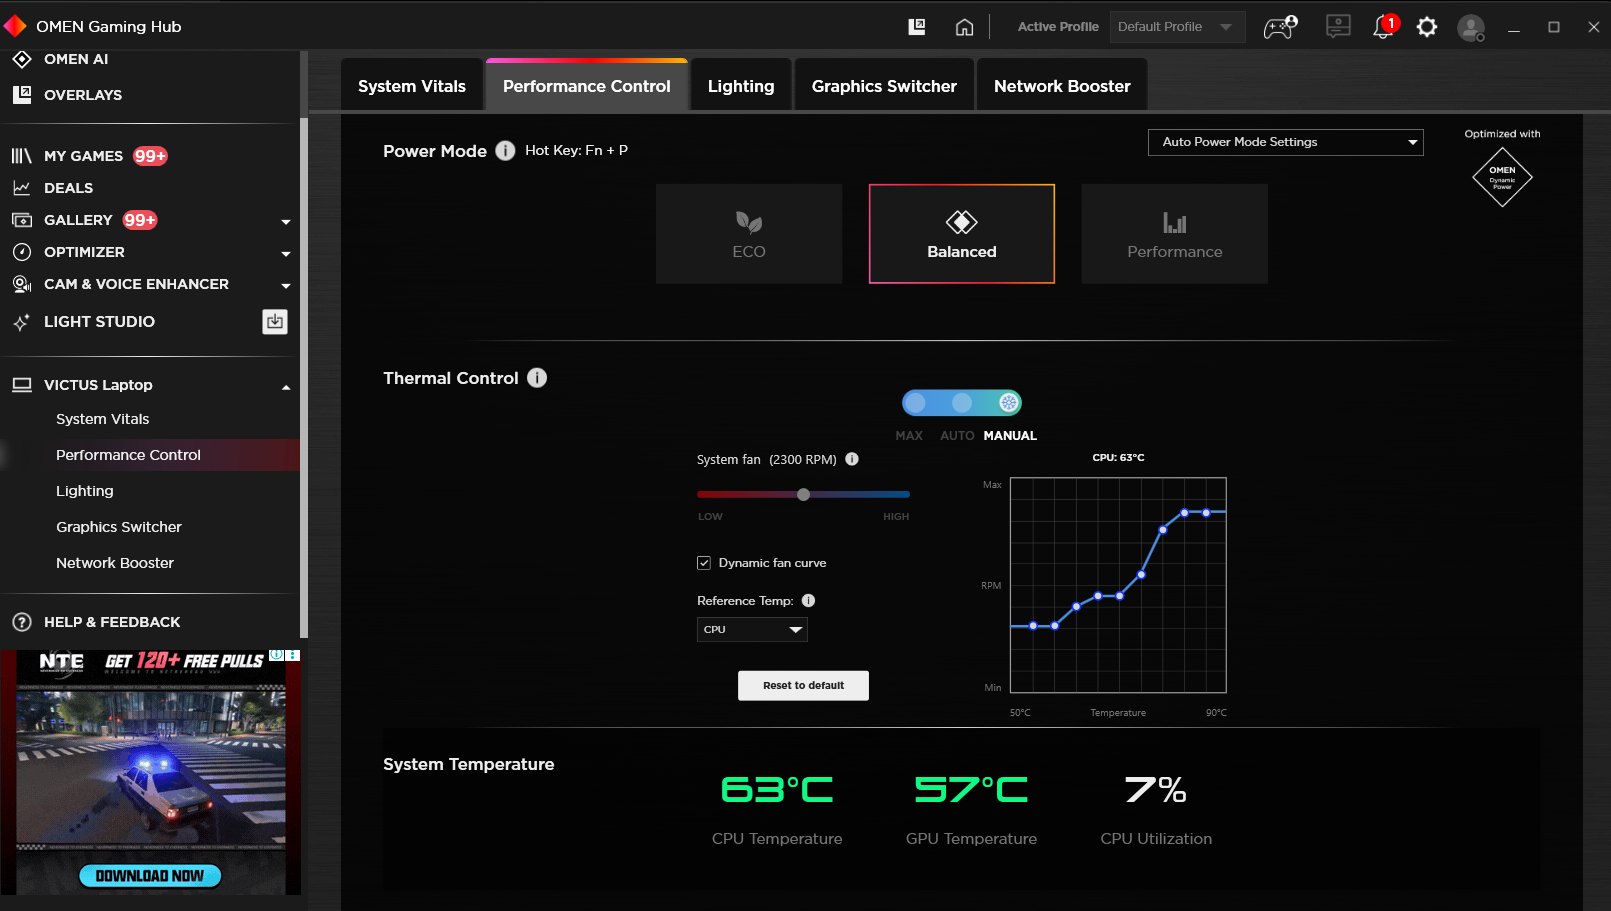Set thermal control to MANUAL
The image size is (1611, 911).
pos(1009,403)
